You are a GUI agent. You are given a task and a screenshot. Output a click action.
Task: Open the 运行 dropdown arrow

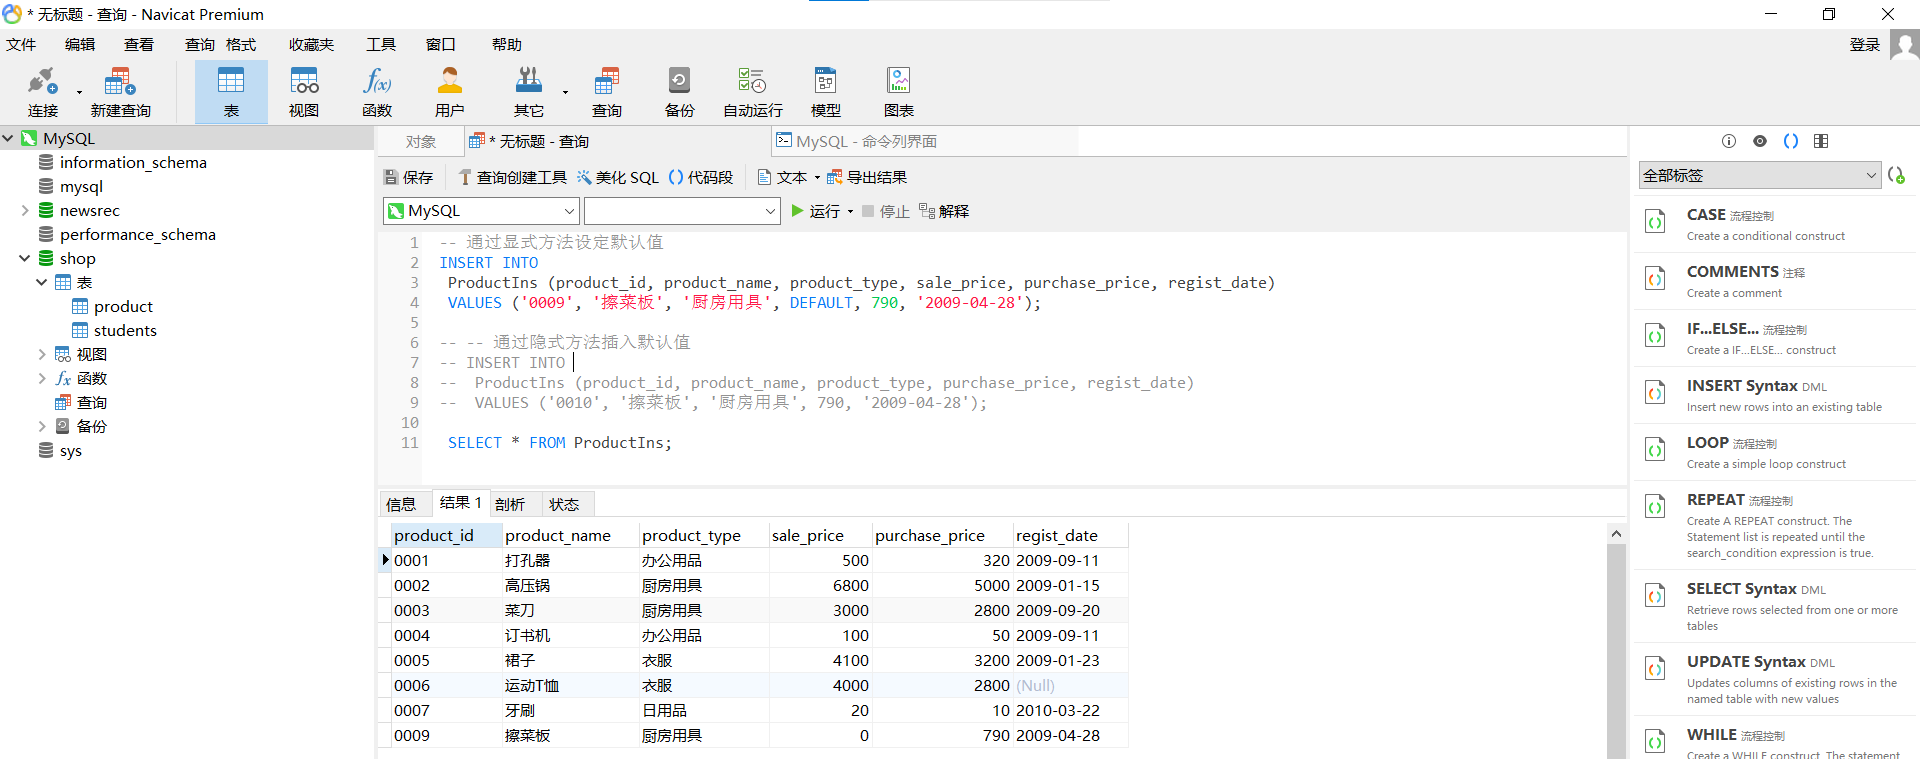pos(850,212)
